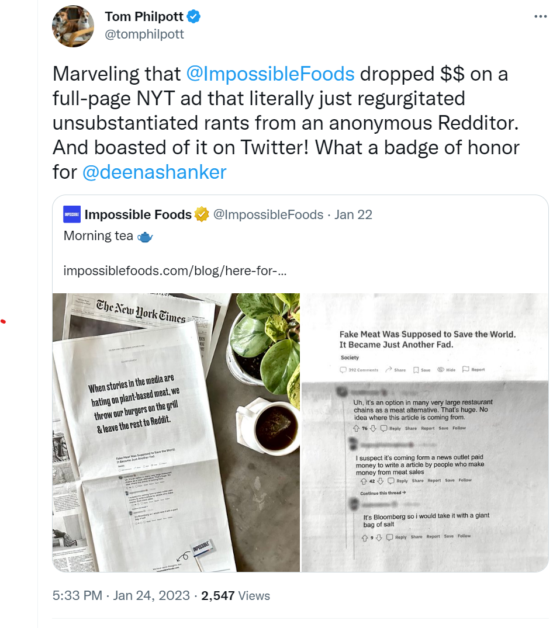This screenshot has width=560, height=628.
Task: Click the Morning tea quoted tweet text
Action: (98, 236)
